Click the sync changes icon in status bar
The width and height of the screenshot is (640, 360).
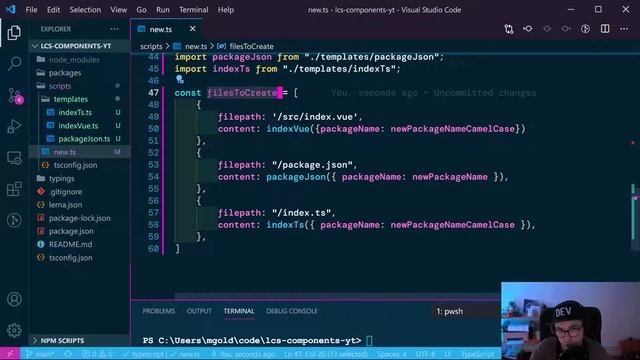(68, 354)
